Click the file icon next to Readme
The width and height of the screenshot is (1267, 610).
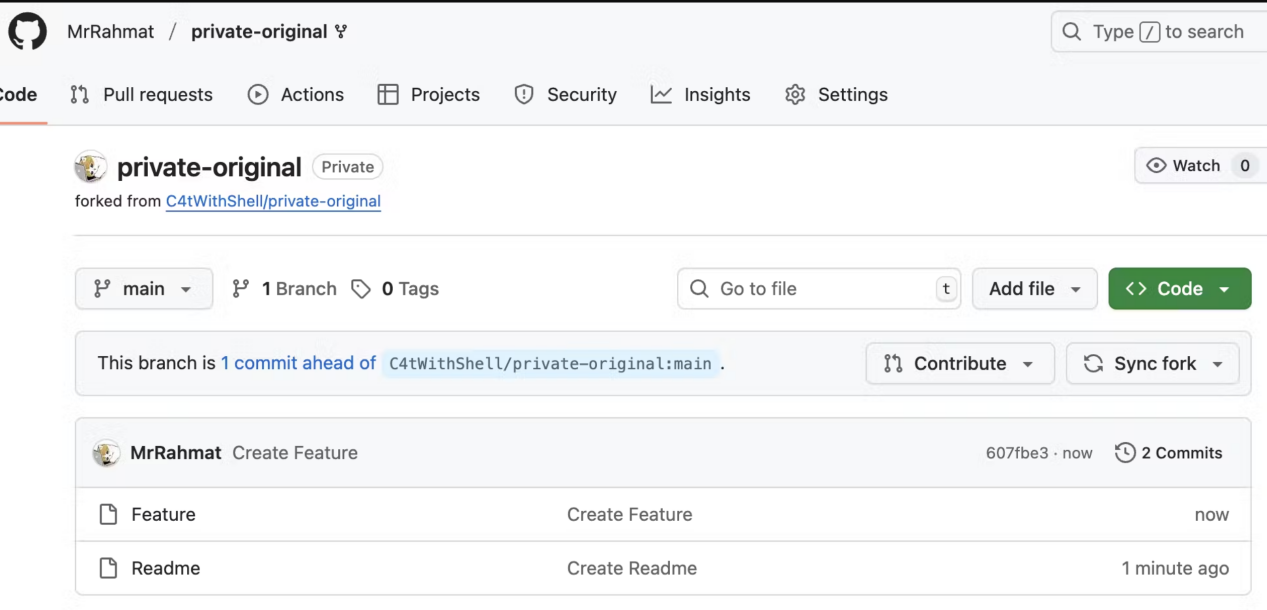pyautogui.click(x=108, y=569)
